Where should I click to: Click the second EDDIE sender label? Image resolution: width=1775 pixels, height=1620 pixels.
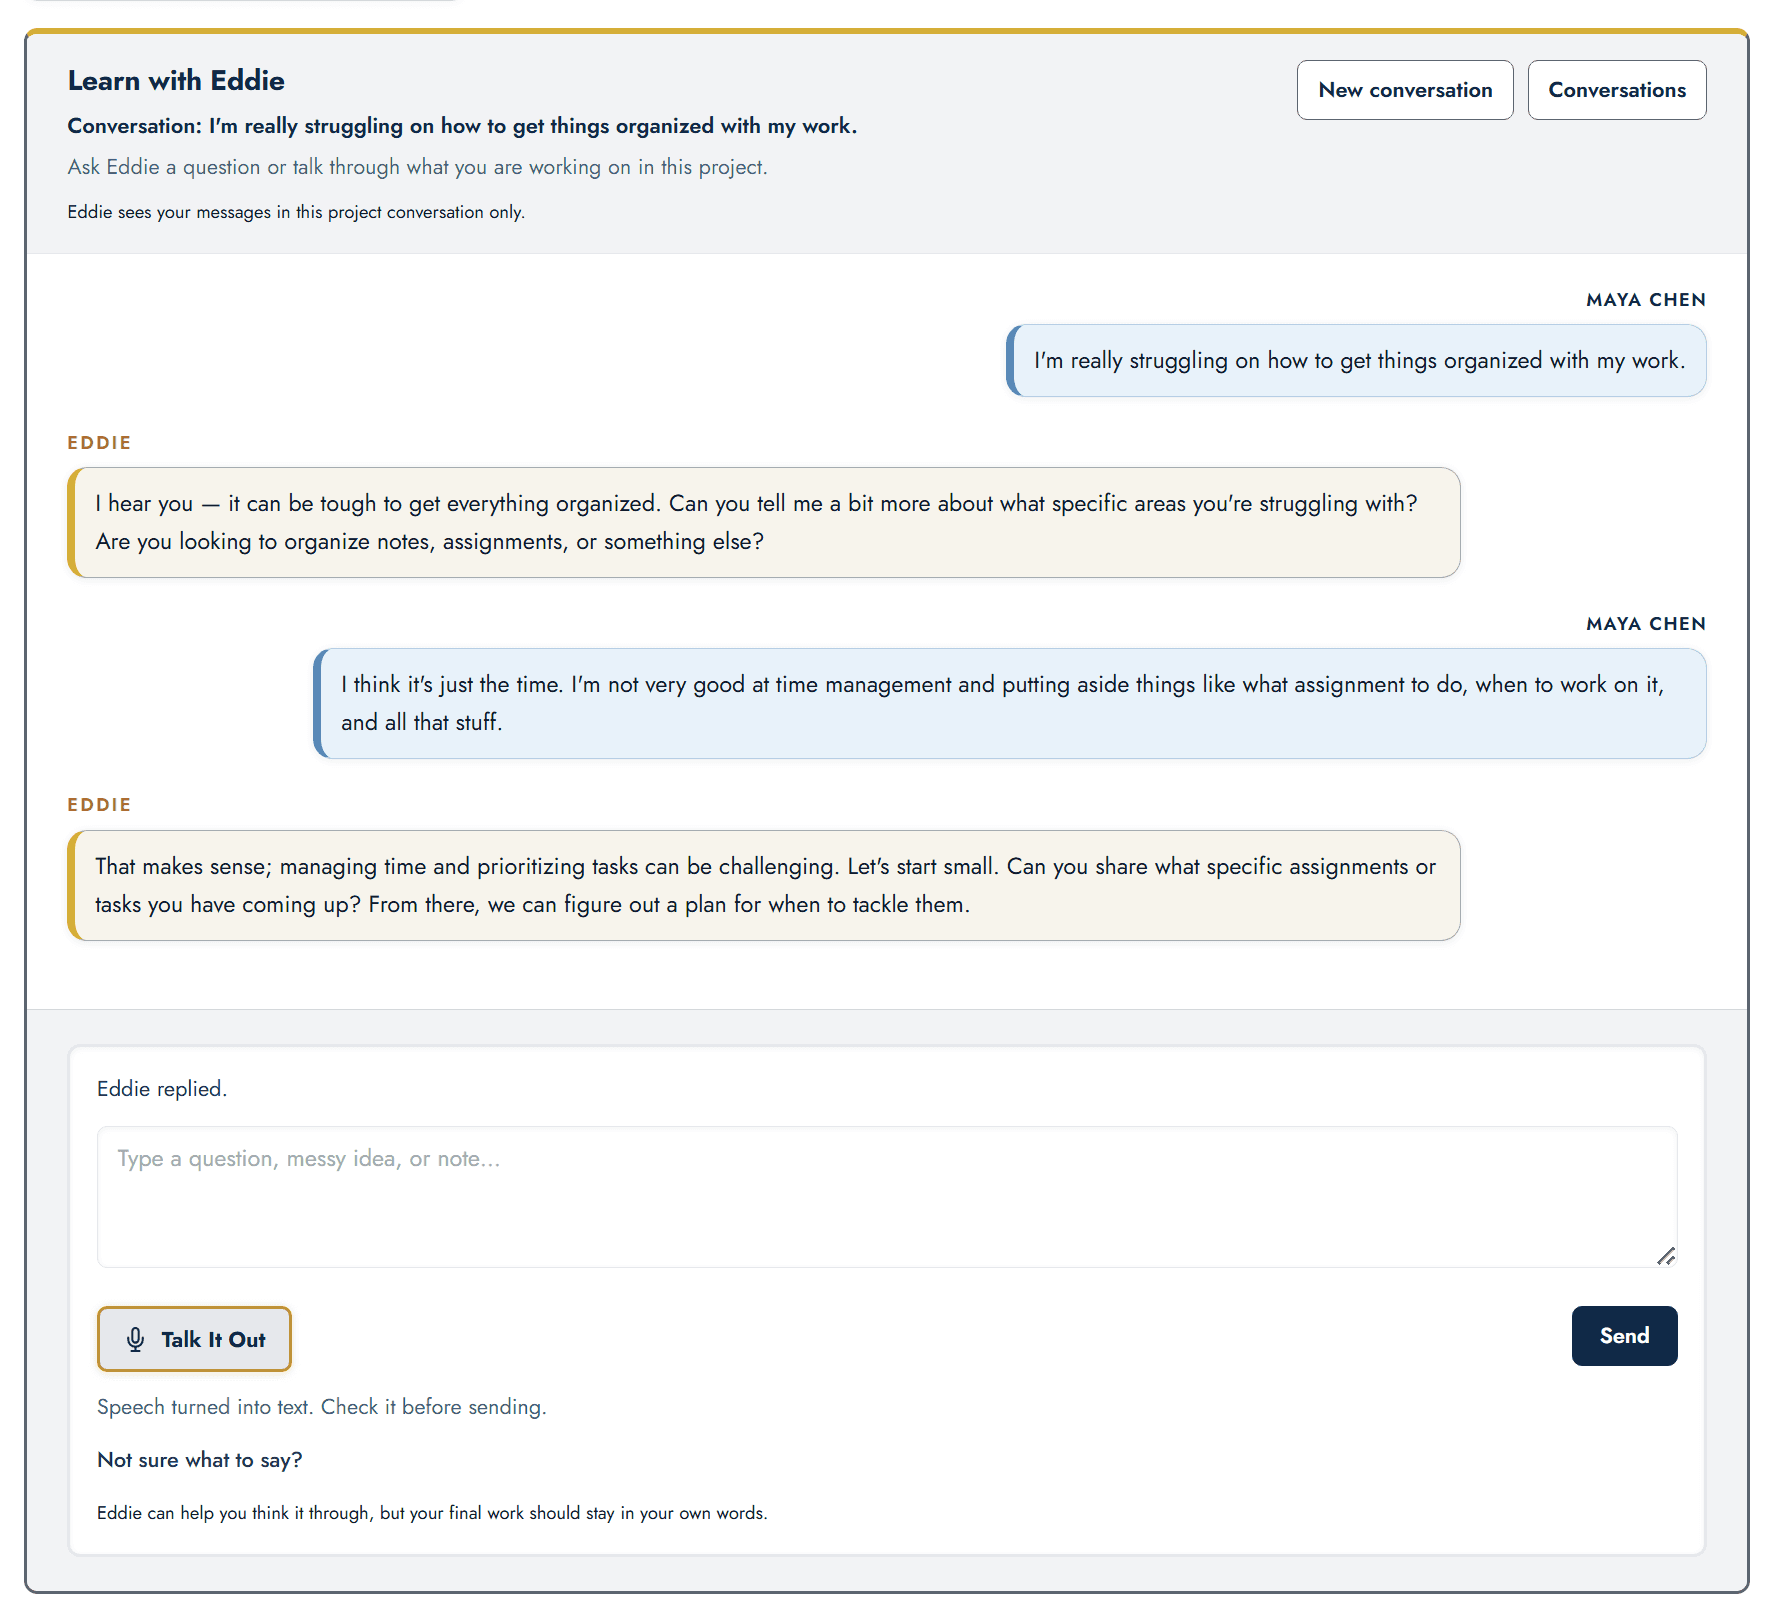pos(99,805)
